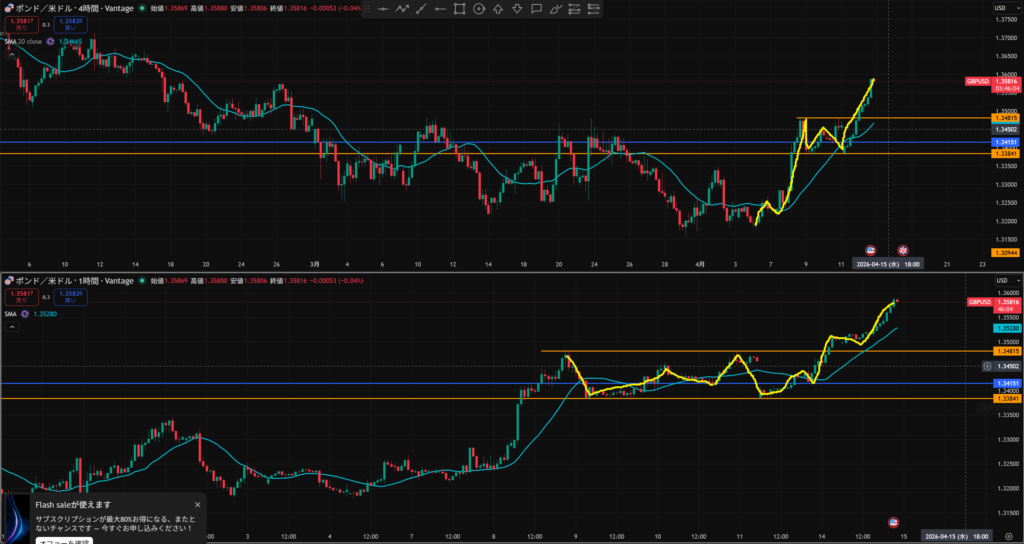The image size is (1024, 544).
Task: Click the buy button on 1-hour chart
Action: coord(71,298)
